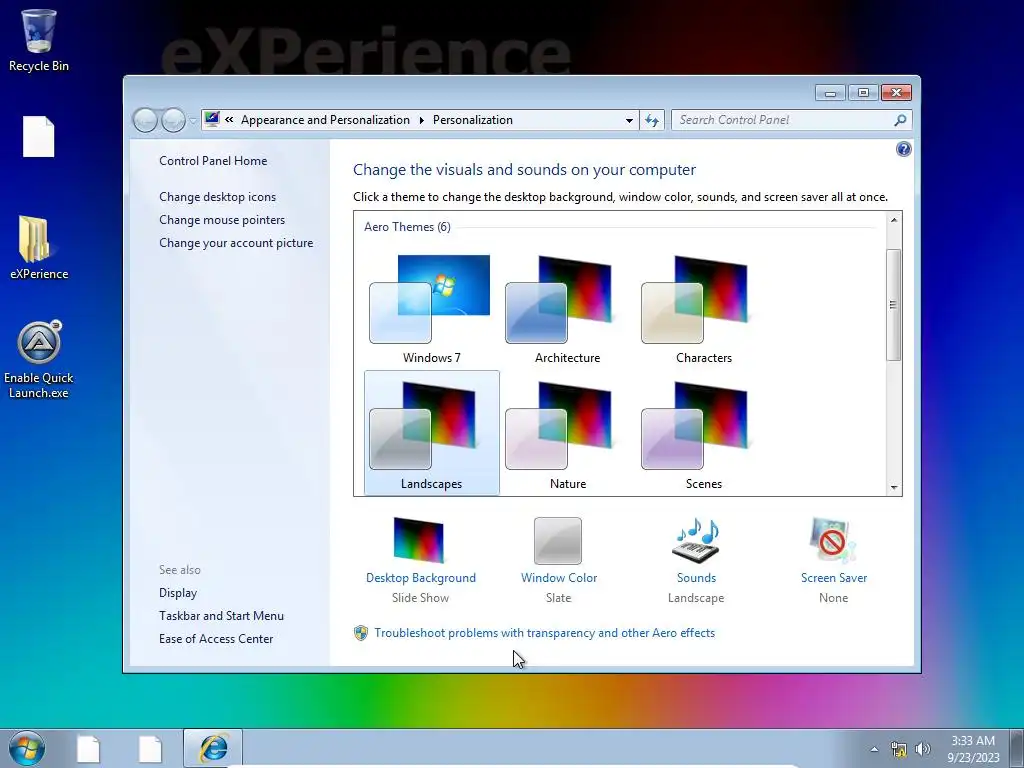Select the blank file icon on desktop
The width and height of the screenshot is (1024, 768).
point(39,136)
